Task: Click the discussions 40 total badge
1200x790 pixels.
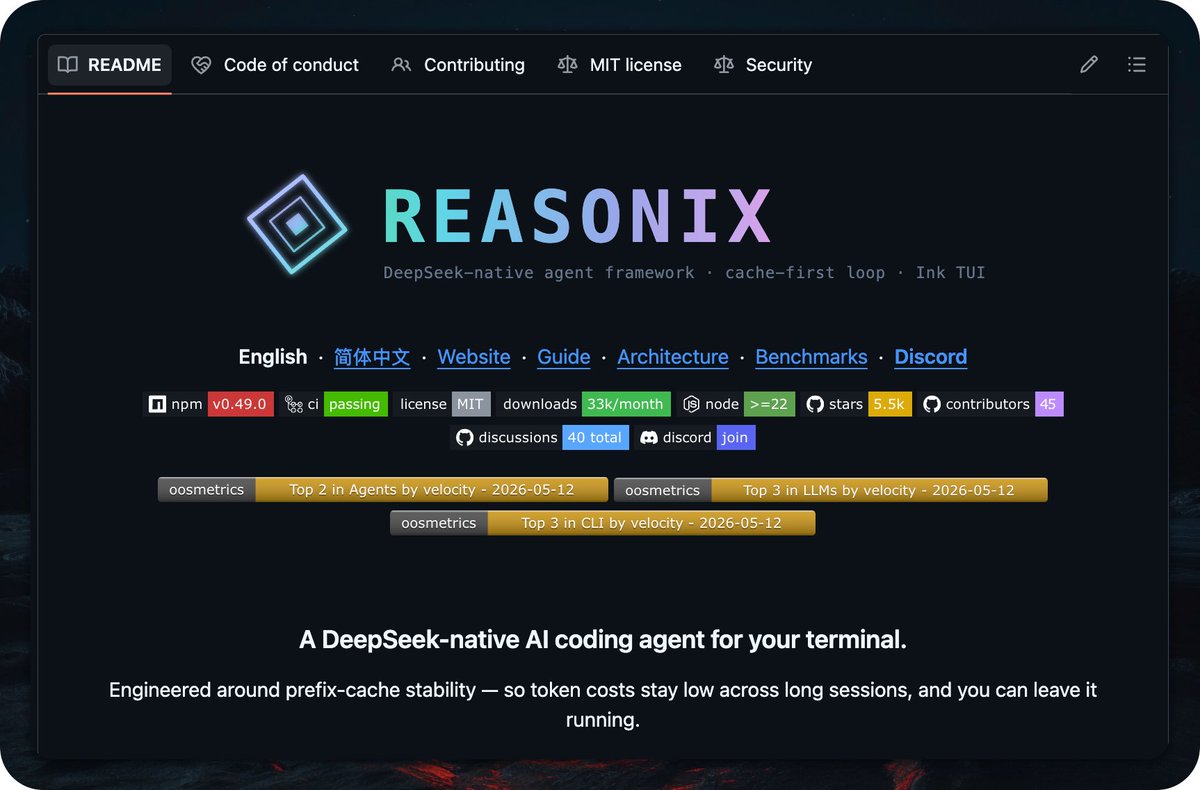Action: (541, 437)
